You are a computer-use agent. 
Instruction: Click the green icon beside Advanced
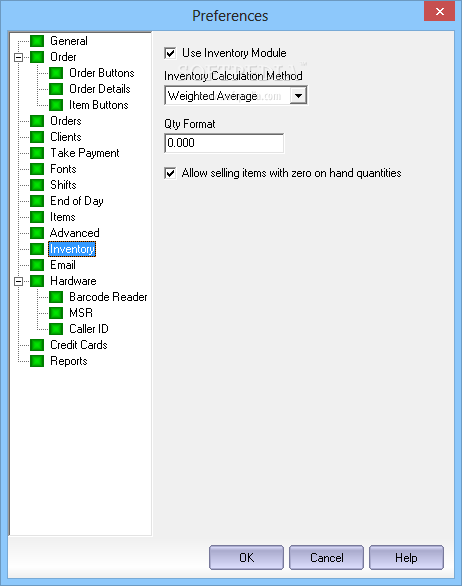(x=37, y=233)
